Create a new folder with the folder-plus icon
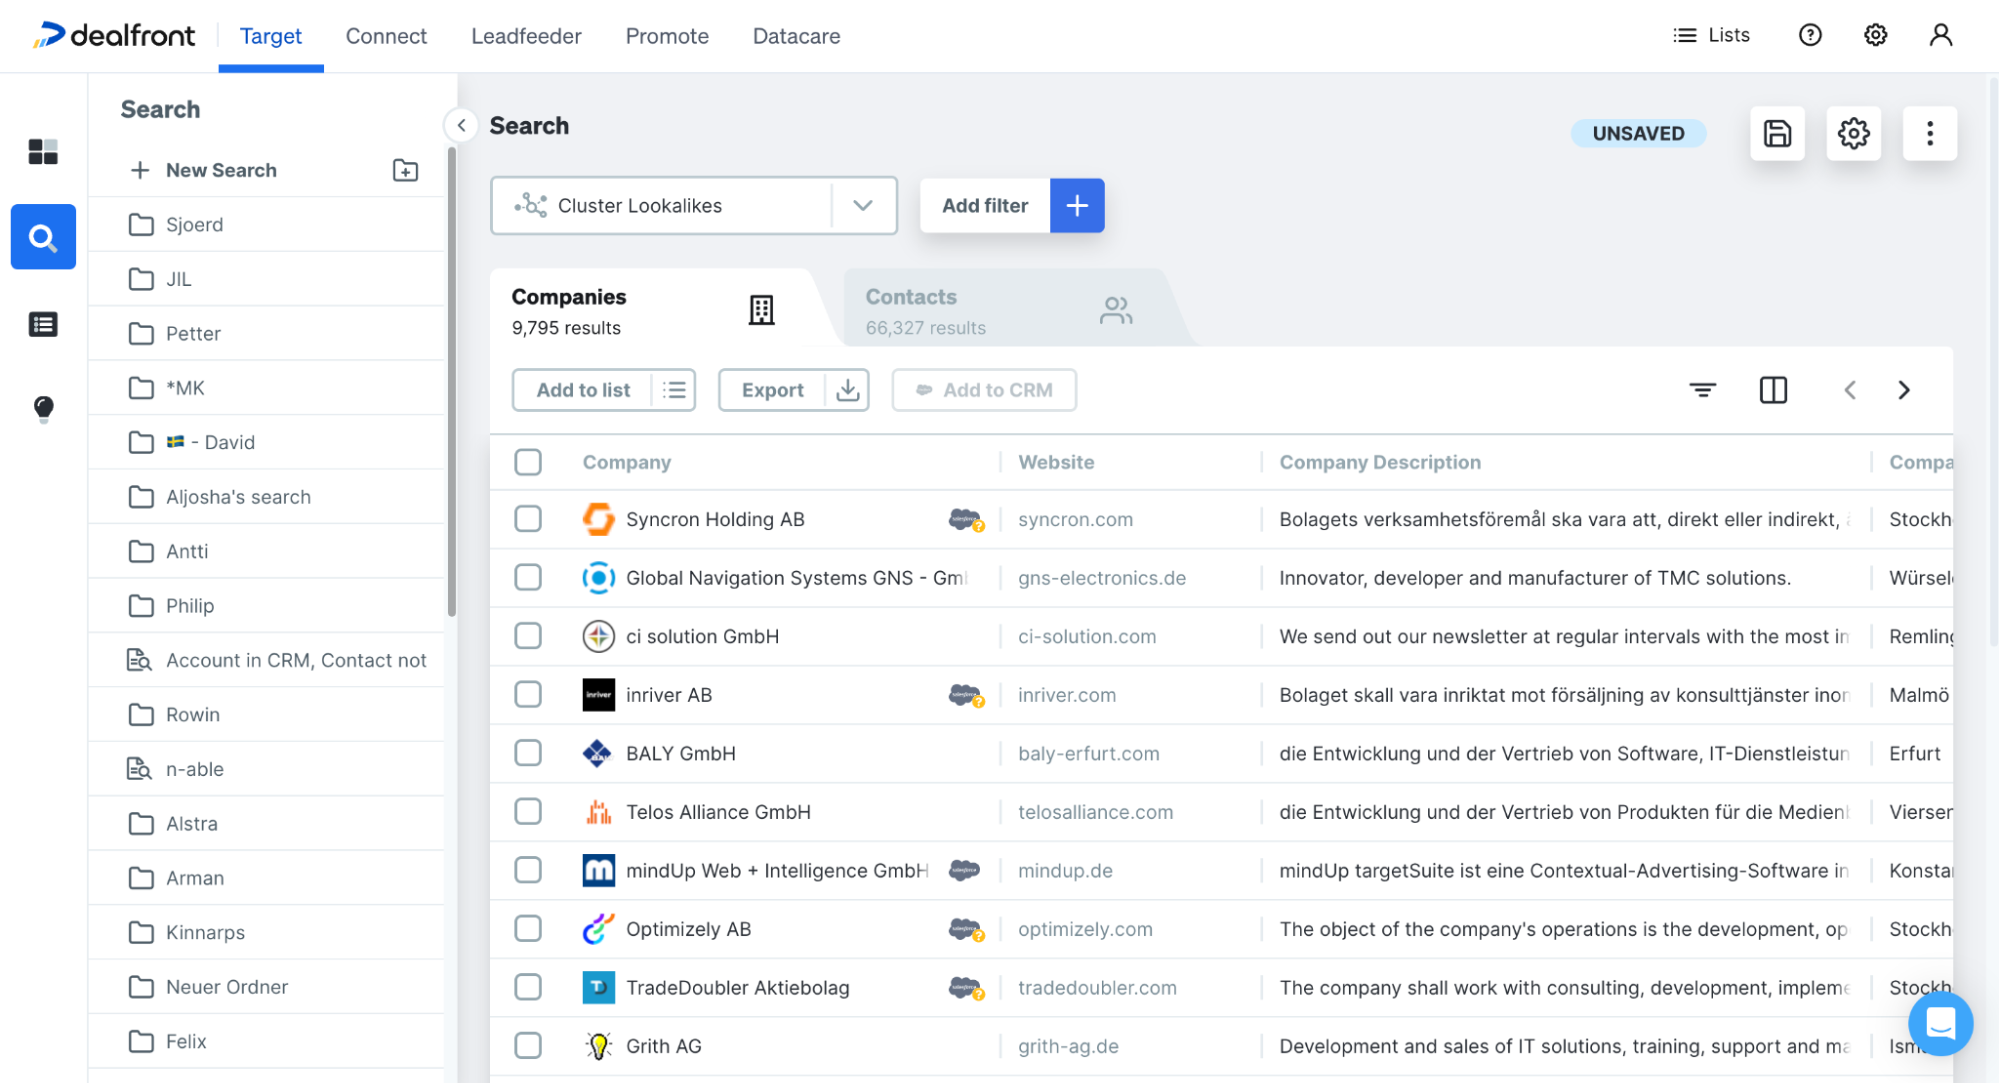Image resolution: width=1999 pixels, height=1084 pixels. tap(404, 170)
